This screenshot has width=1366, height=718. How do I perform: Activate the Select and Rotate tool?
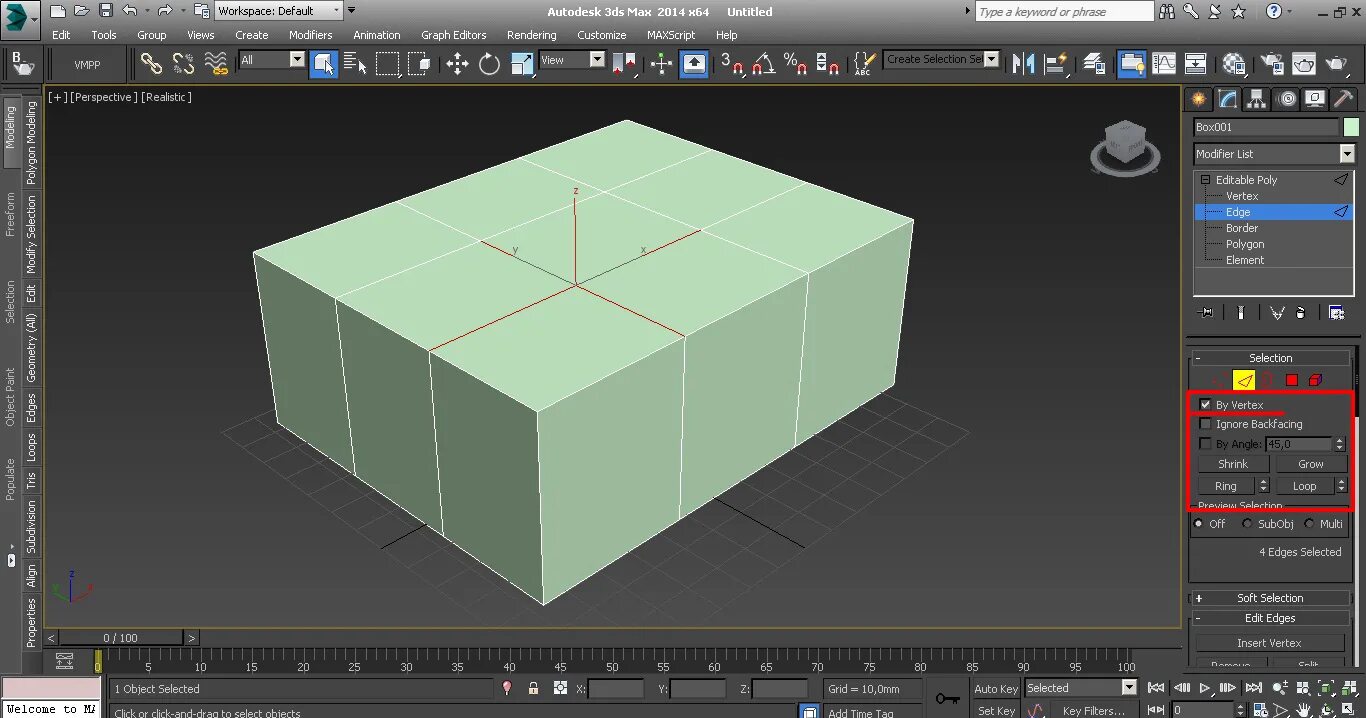click(489, 64)
